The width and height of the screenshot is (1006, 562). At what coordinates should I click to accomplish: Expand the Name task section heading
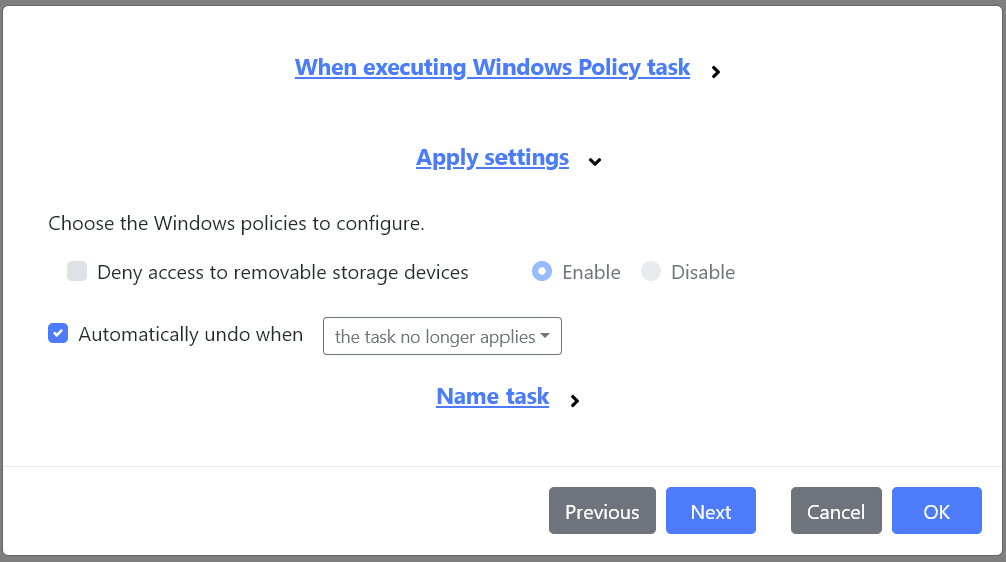pyautogui.click(x=492, y=397)
